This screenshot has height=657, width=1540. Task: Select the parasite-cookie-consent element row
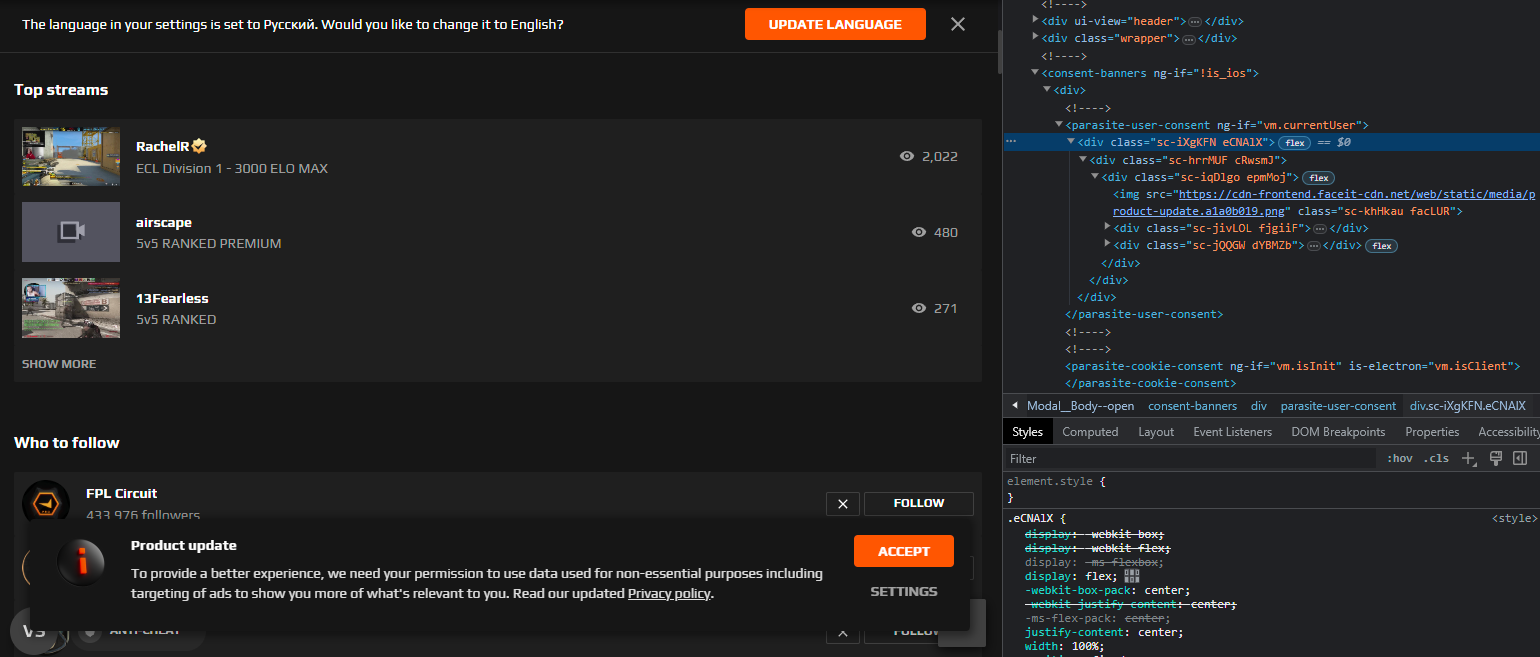click(1292, 366)
